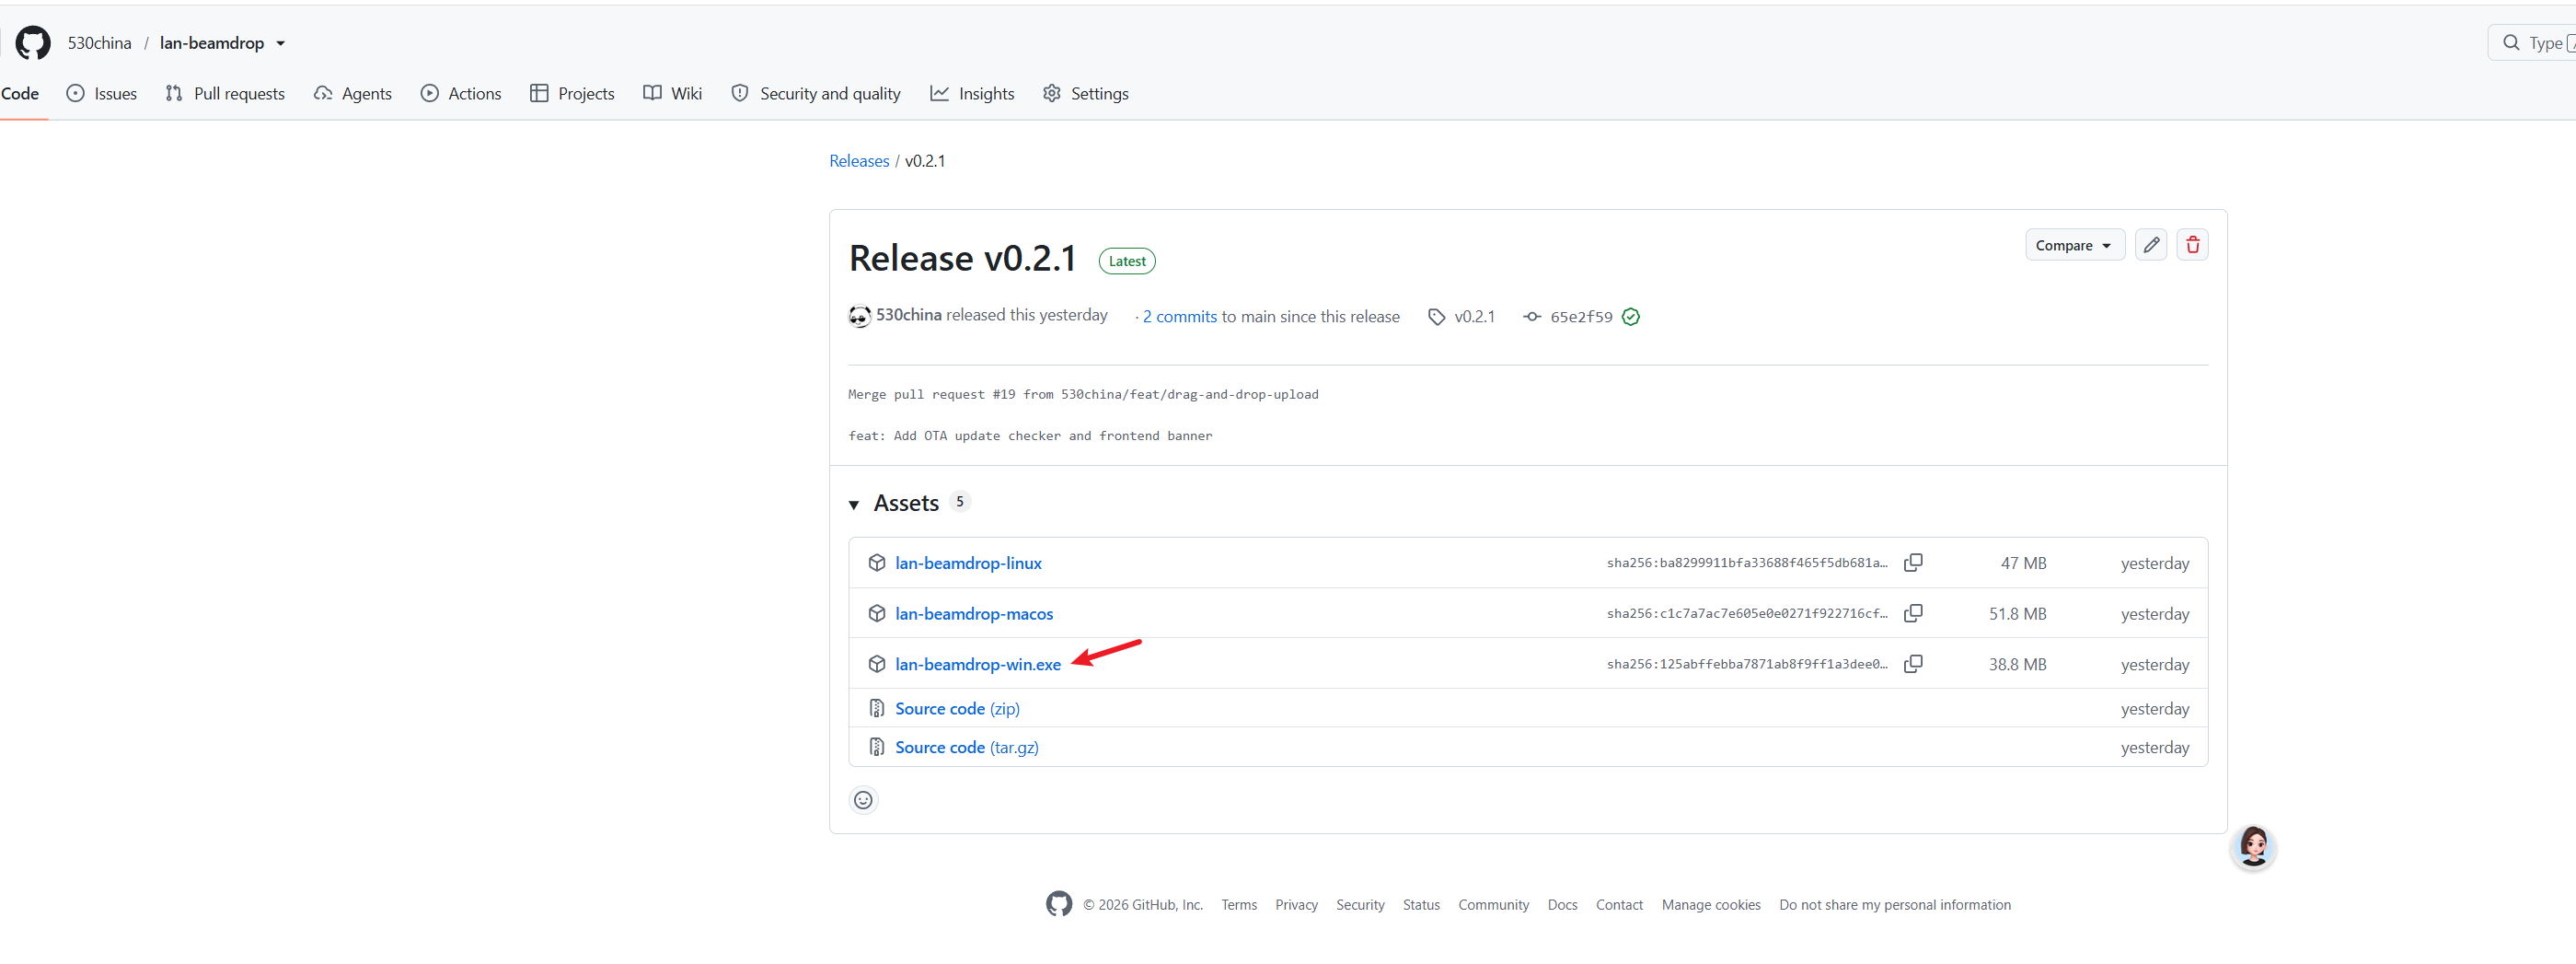2576x964 pixels.
Task: Click the delete release trash icon
Action: [2192, 245]
